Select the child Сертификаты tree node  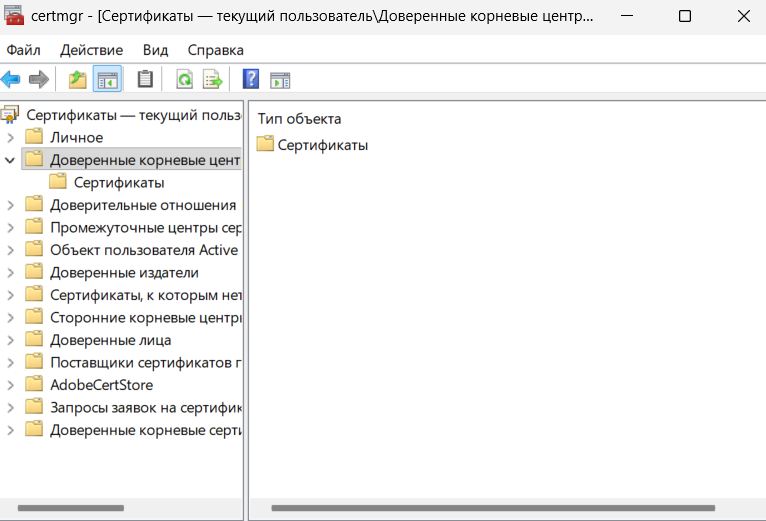click(119, 182)
